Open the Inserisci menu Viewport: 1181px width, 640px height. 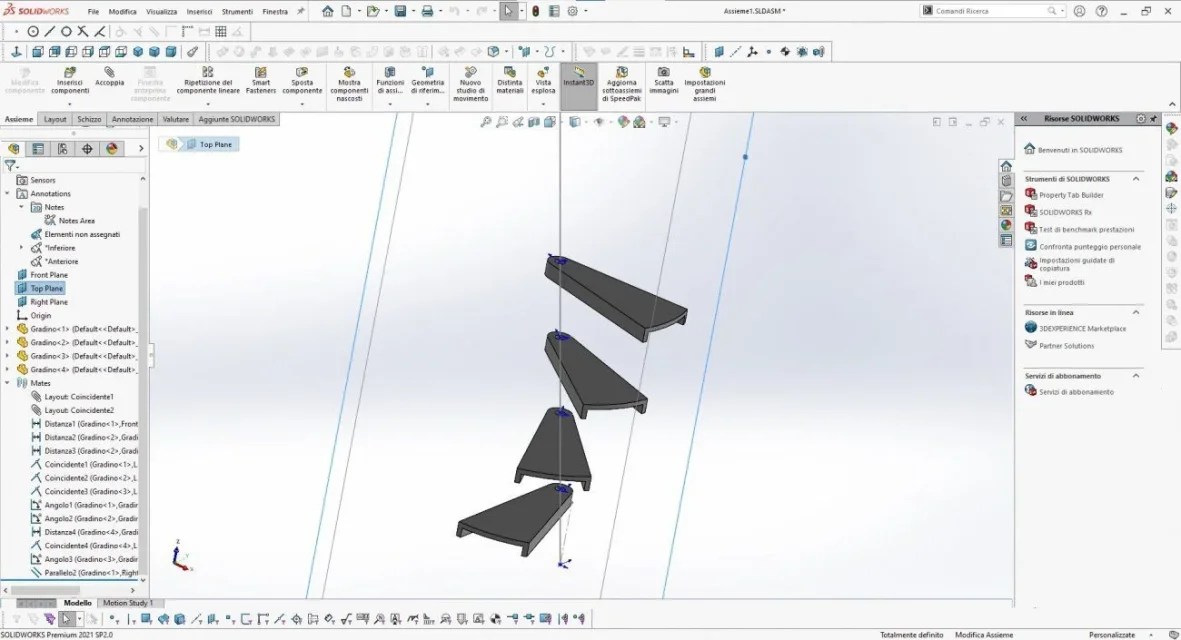point(200,11)
